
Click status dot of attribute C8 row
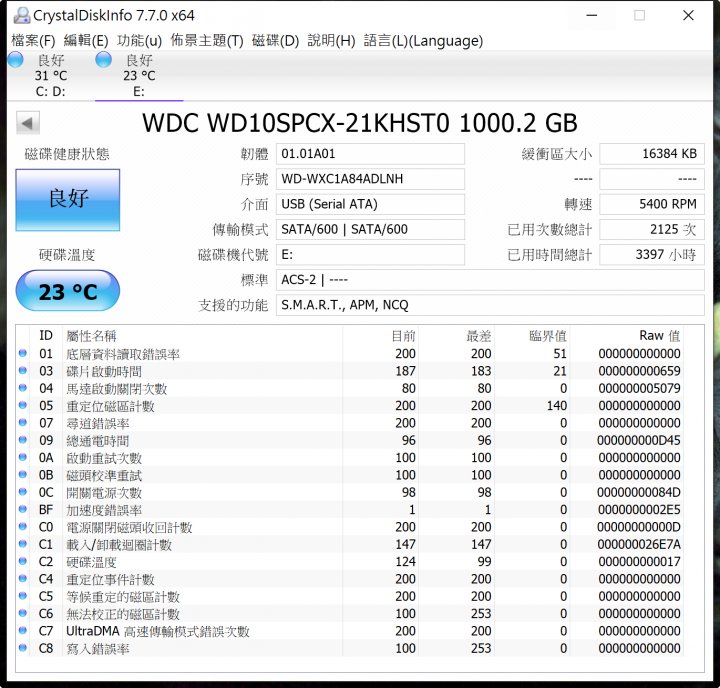[22, 648]
